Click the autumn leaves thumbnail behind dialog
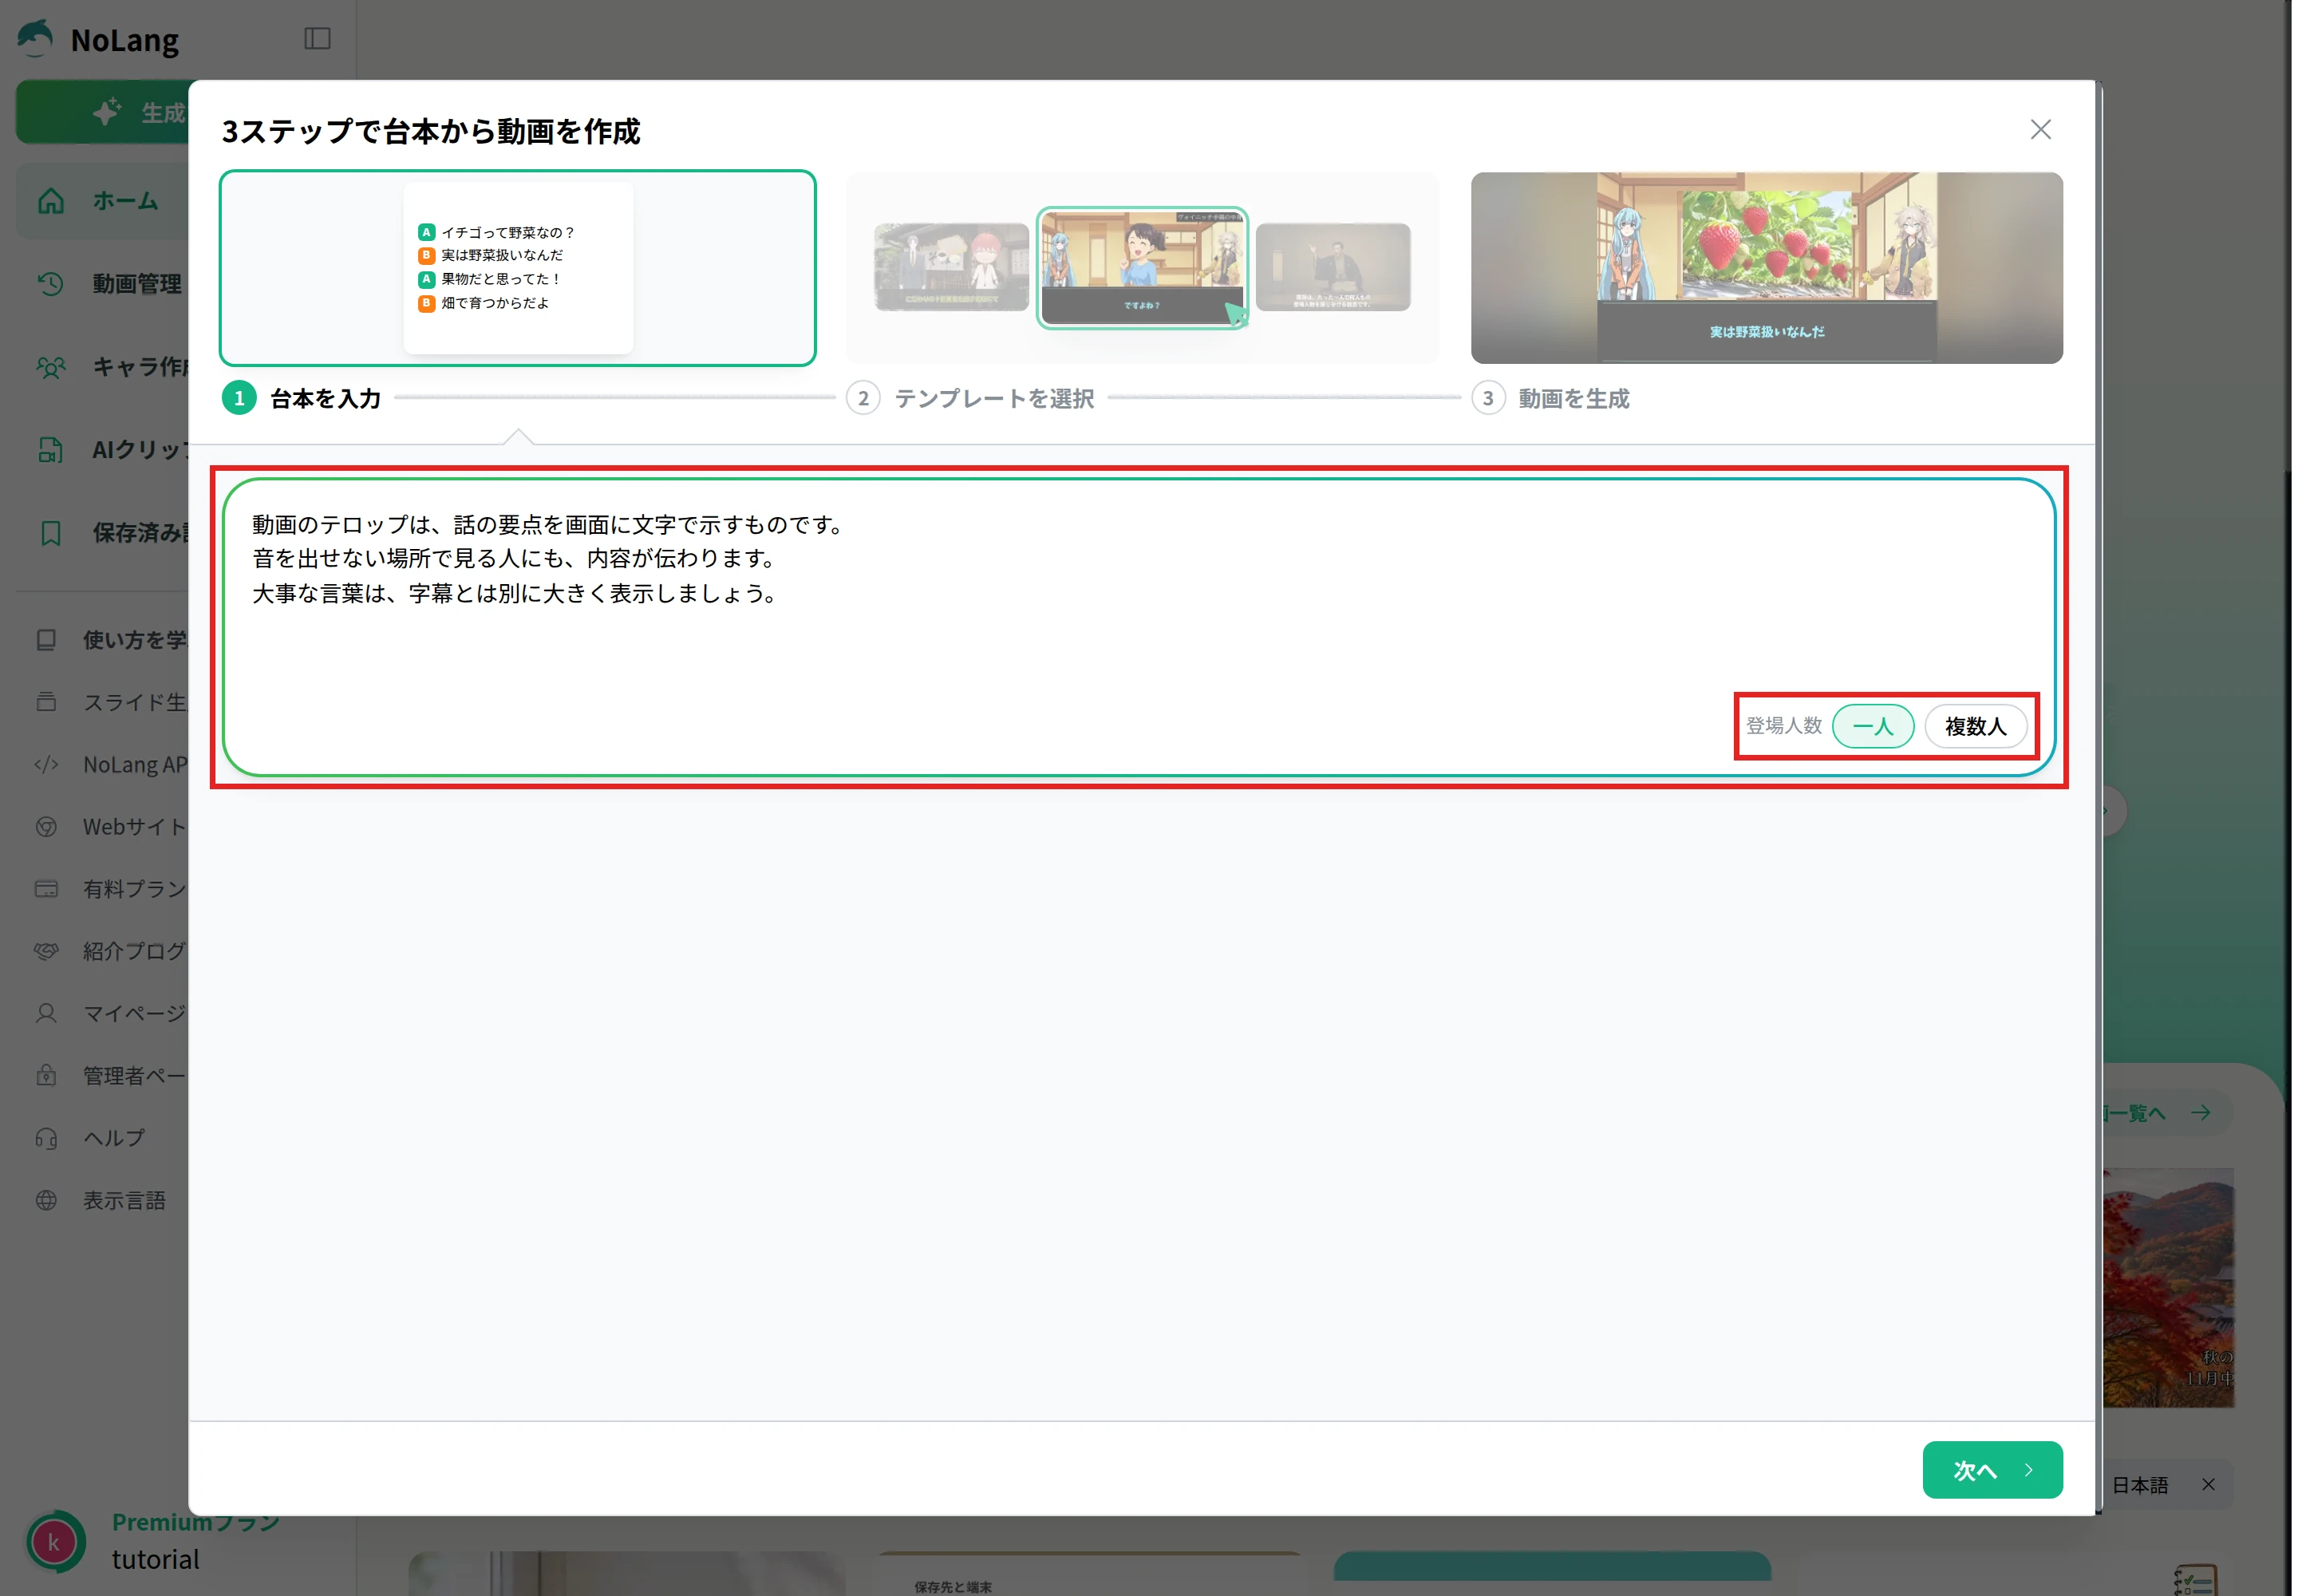The width and height of the screenshot is (2298, 1596). [x=2167, y=1288]
